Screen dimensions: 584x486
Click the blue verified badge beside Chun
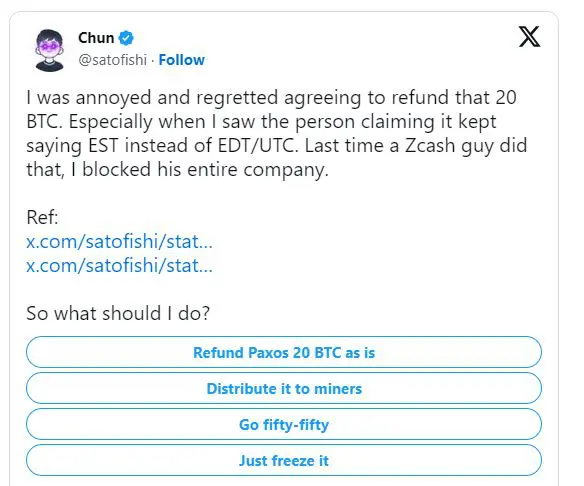pyautogui.click(x=126, y=38)
